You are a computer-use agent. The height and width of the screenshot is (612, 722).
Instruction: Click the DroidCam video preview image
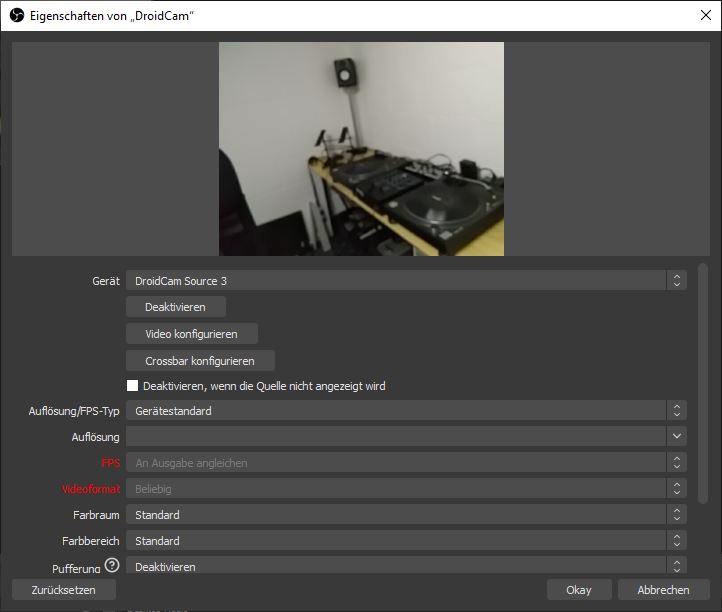coord(361,148)
